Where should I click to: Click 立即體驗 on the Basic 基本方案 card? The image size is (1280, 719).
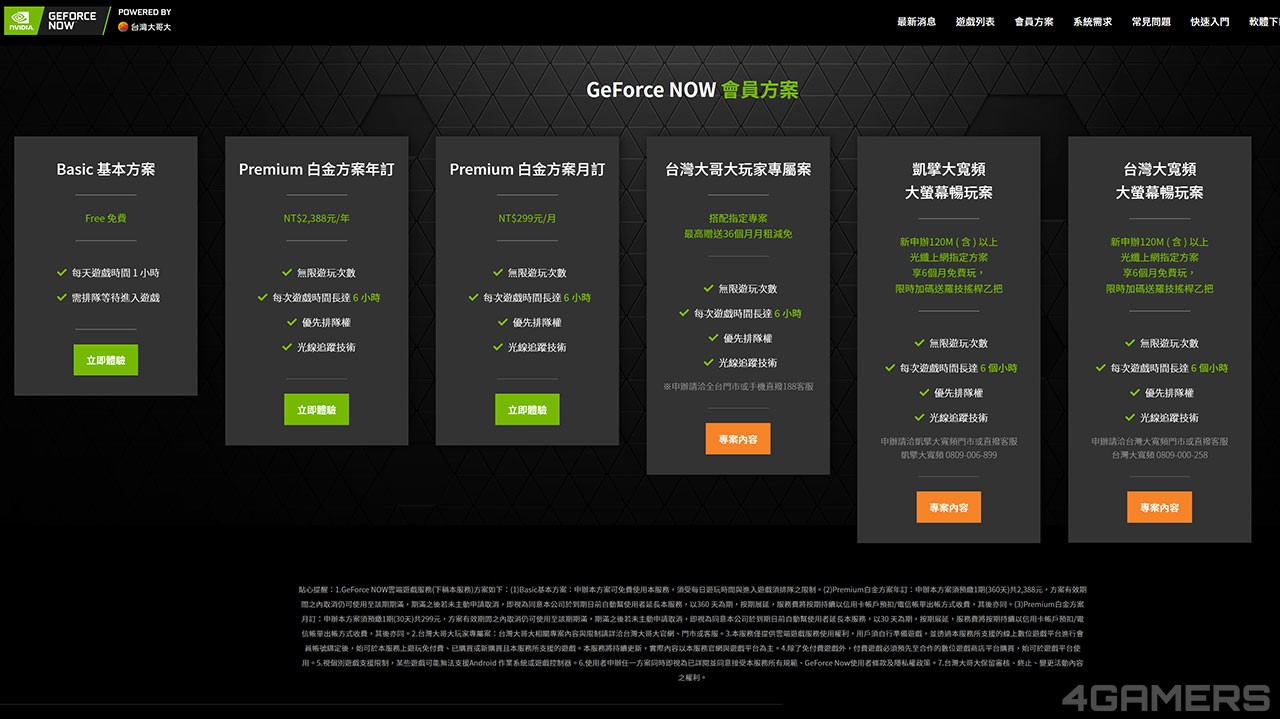106,360
